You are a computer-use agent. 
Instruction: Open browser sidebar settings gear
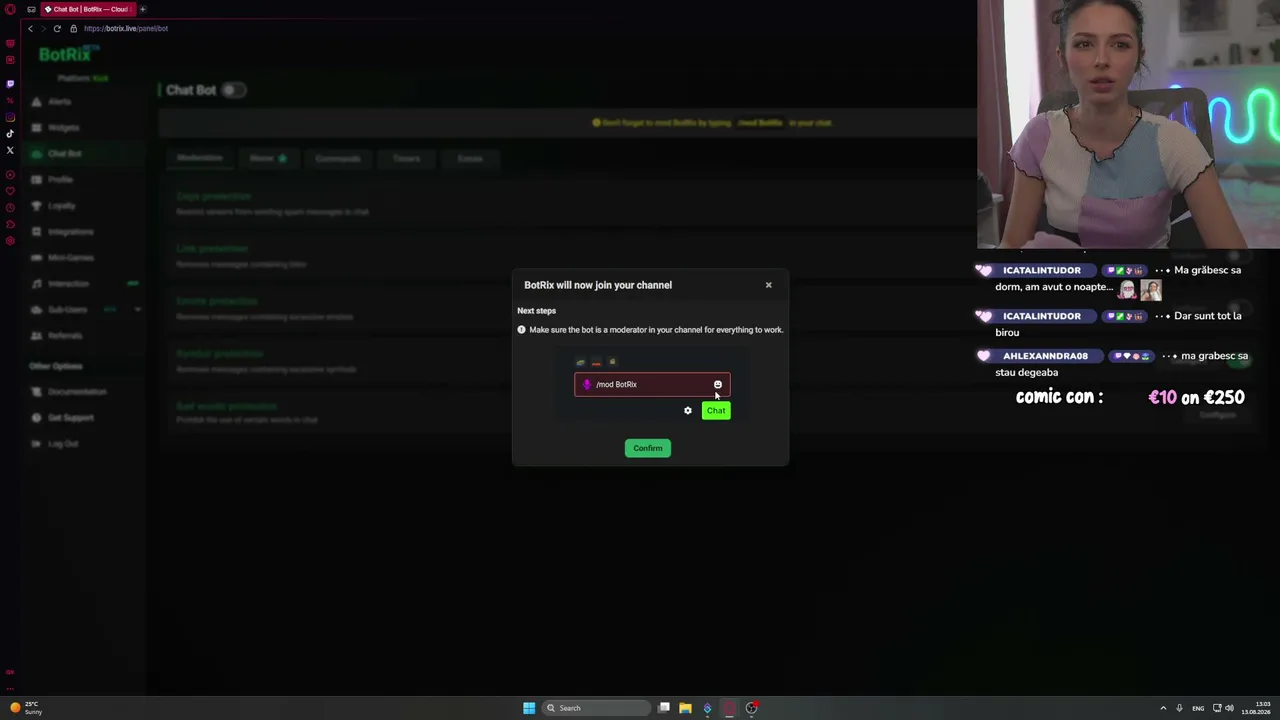click(10, 240)
